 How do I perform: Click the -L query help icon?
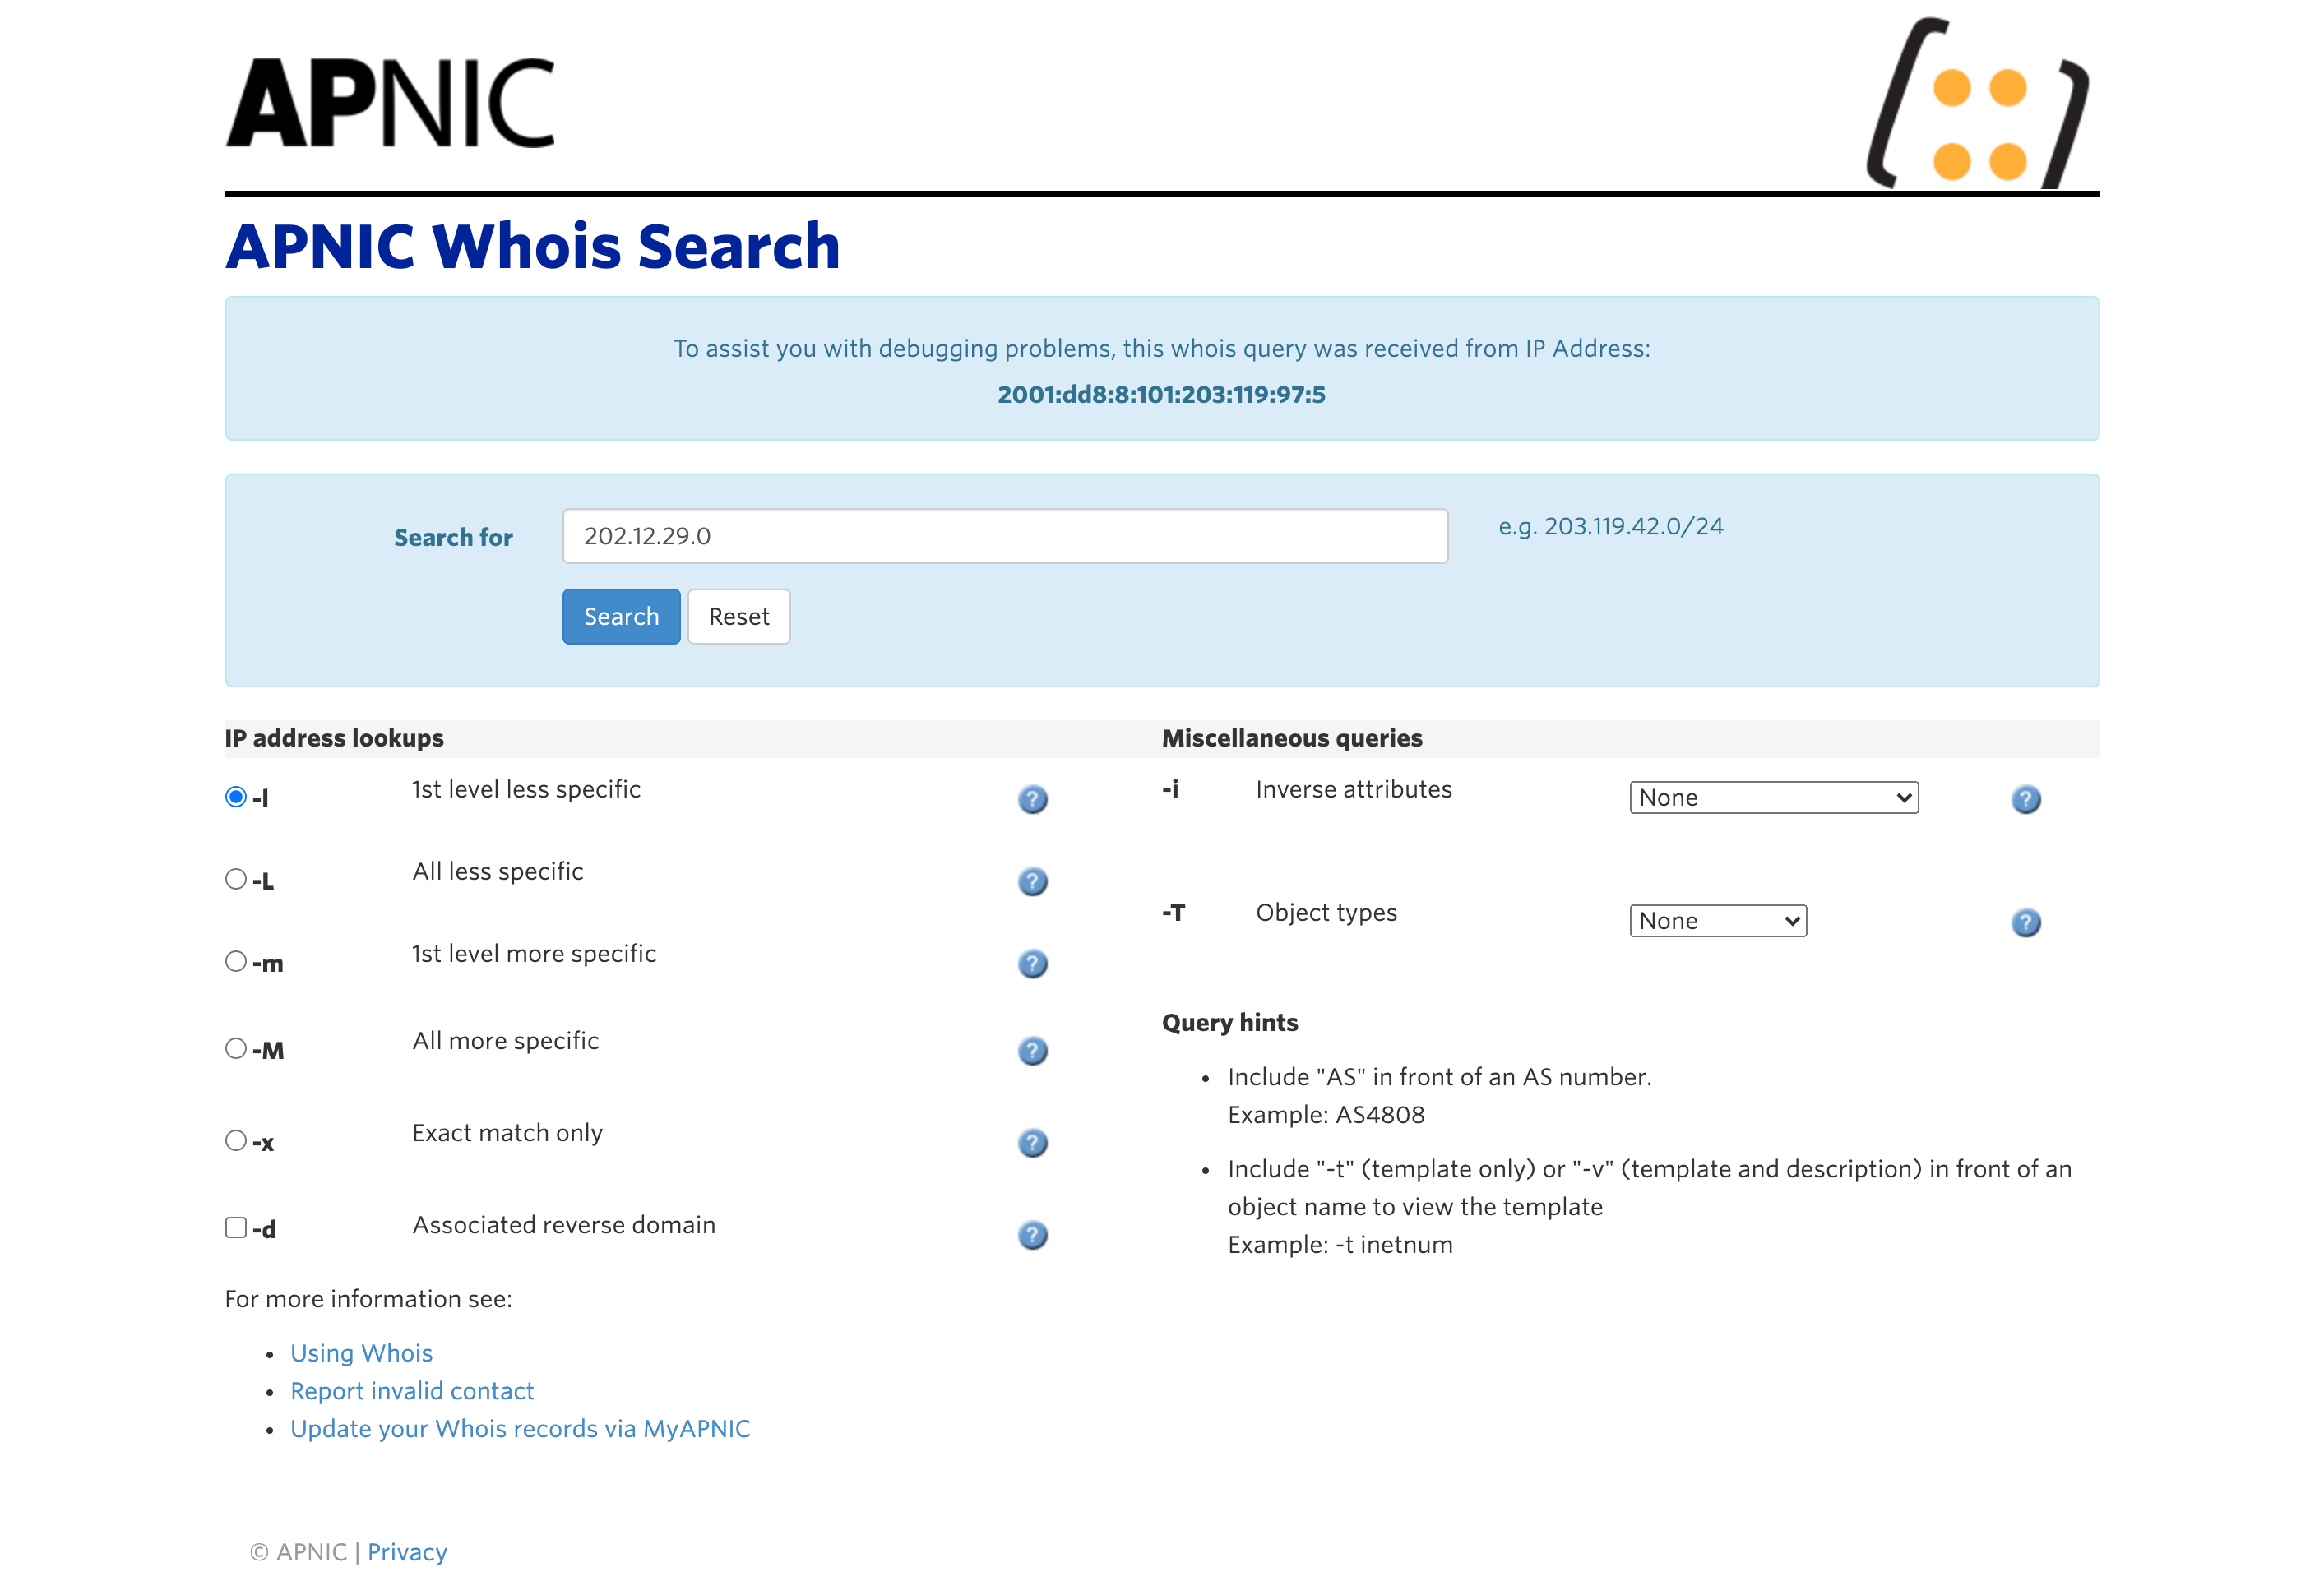tap(1033, 880)
